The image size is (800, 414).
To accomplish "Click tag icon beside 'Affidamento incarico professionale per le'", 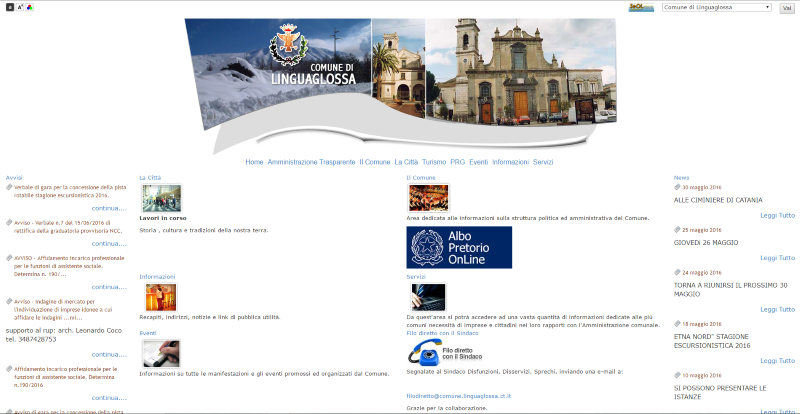I will click(9, 369).
